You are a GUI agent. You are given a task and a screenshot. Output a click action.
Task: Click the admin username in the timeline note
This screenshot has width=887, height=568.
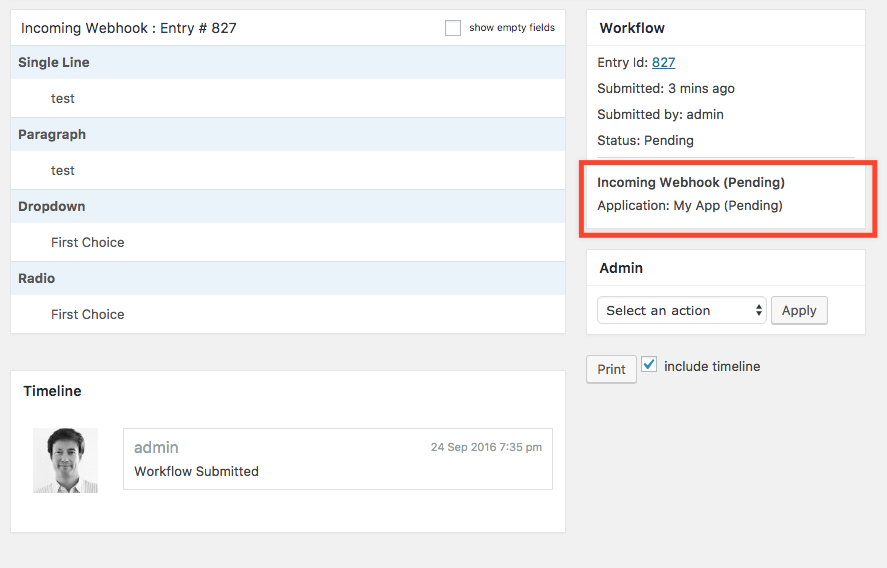(x=156, y=447)
